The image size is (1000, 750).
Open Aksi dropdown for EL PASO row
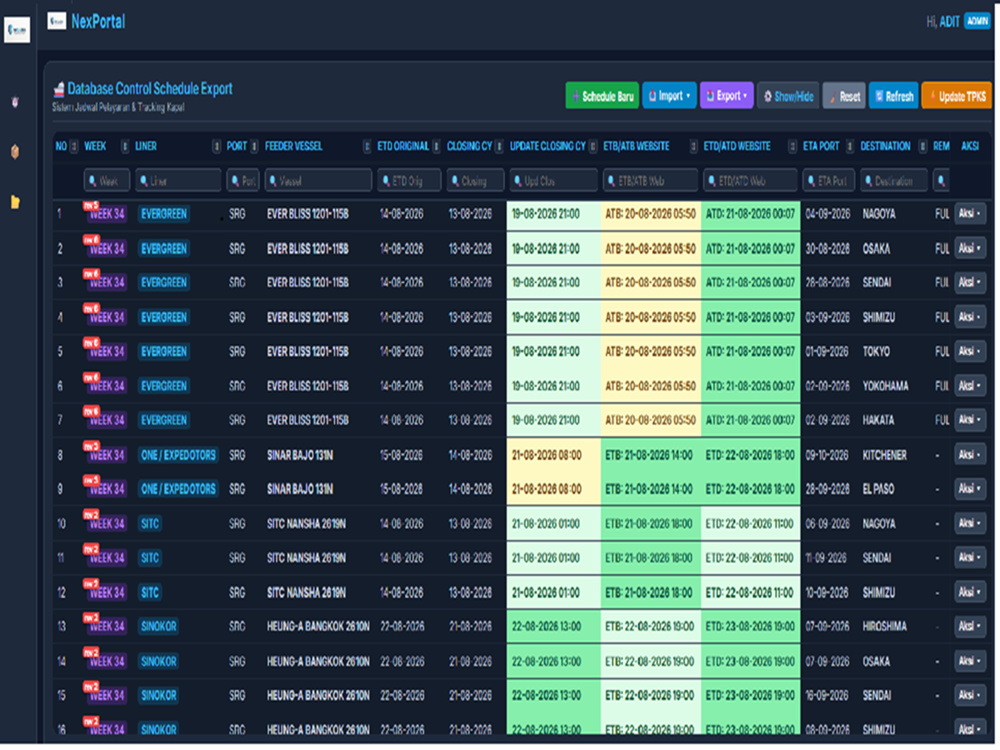(970, 489)
